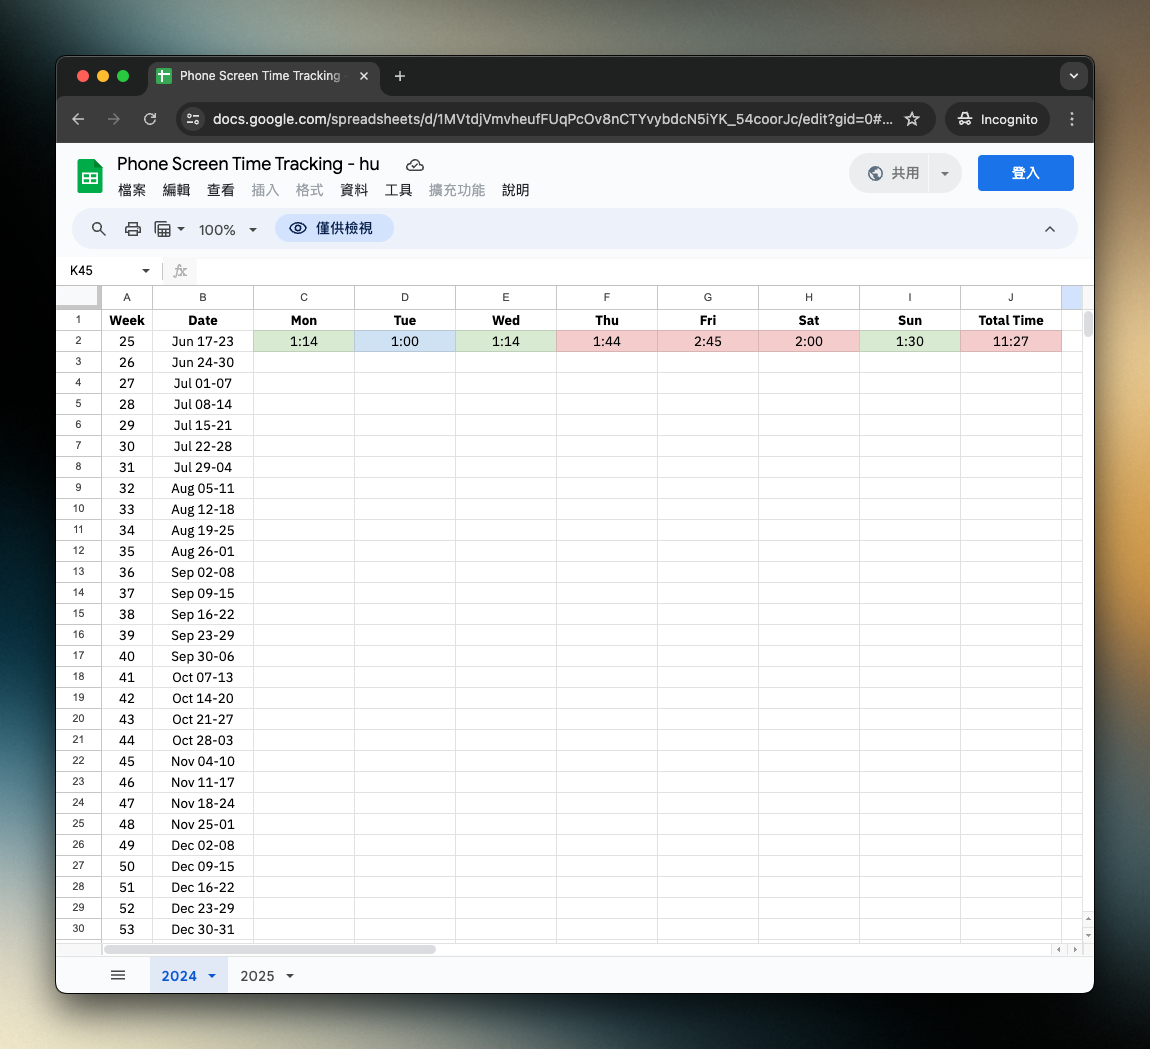Reload the page using the refresh icon
Viewport: 1150px width, 1049px height.
(150, 119)
